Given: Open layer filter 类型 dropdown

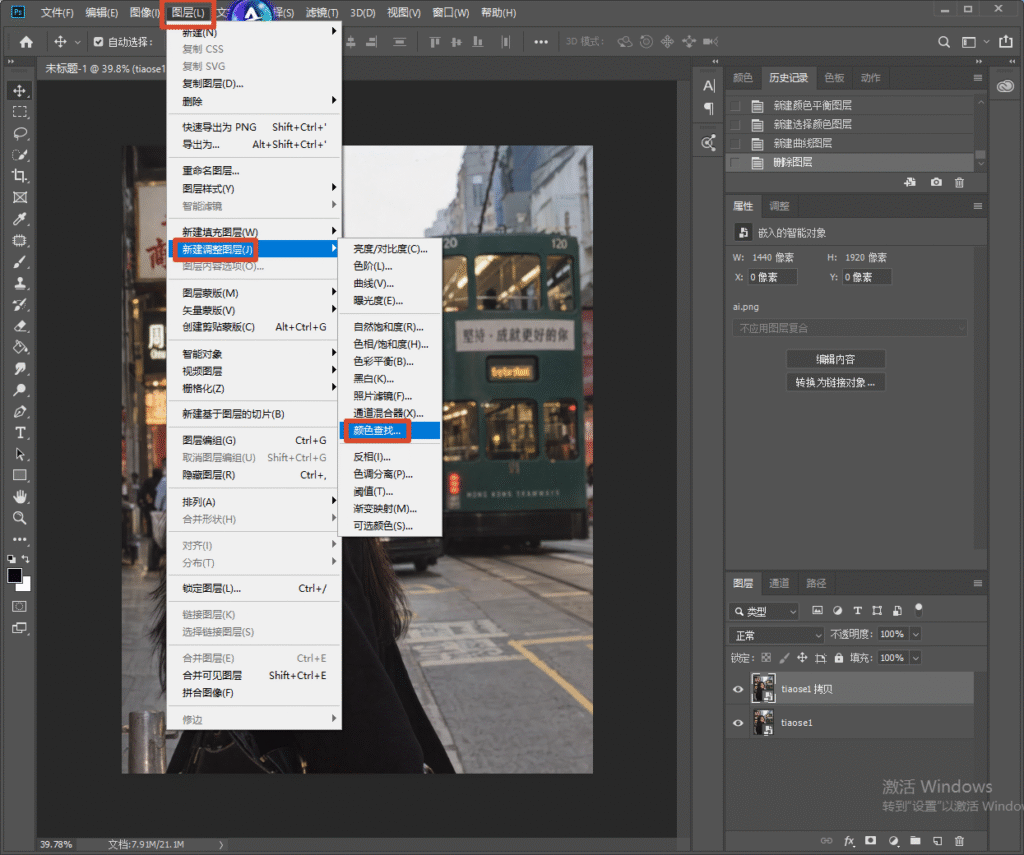Looking at the screenshot, I should (763, 611).
